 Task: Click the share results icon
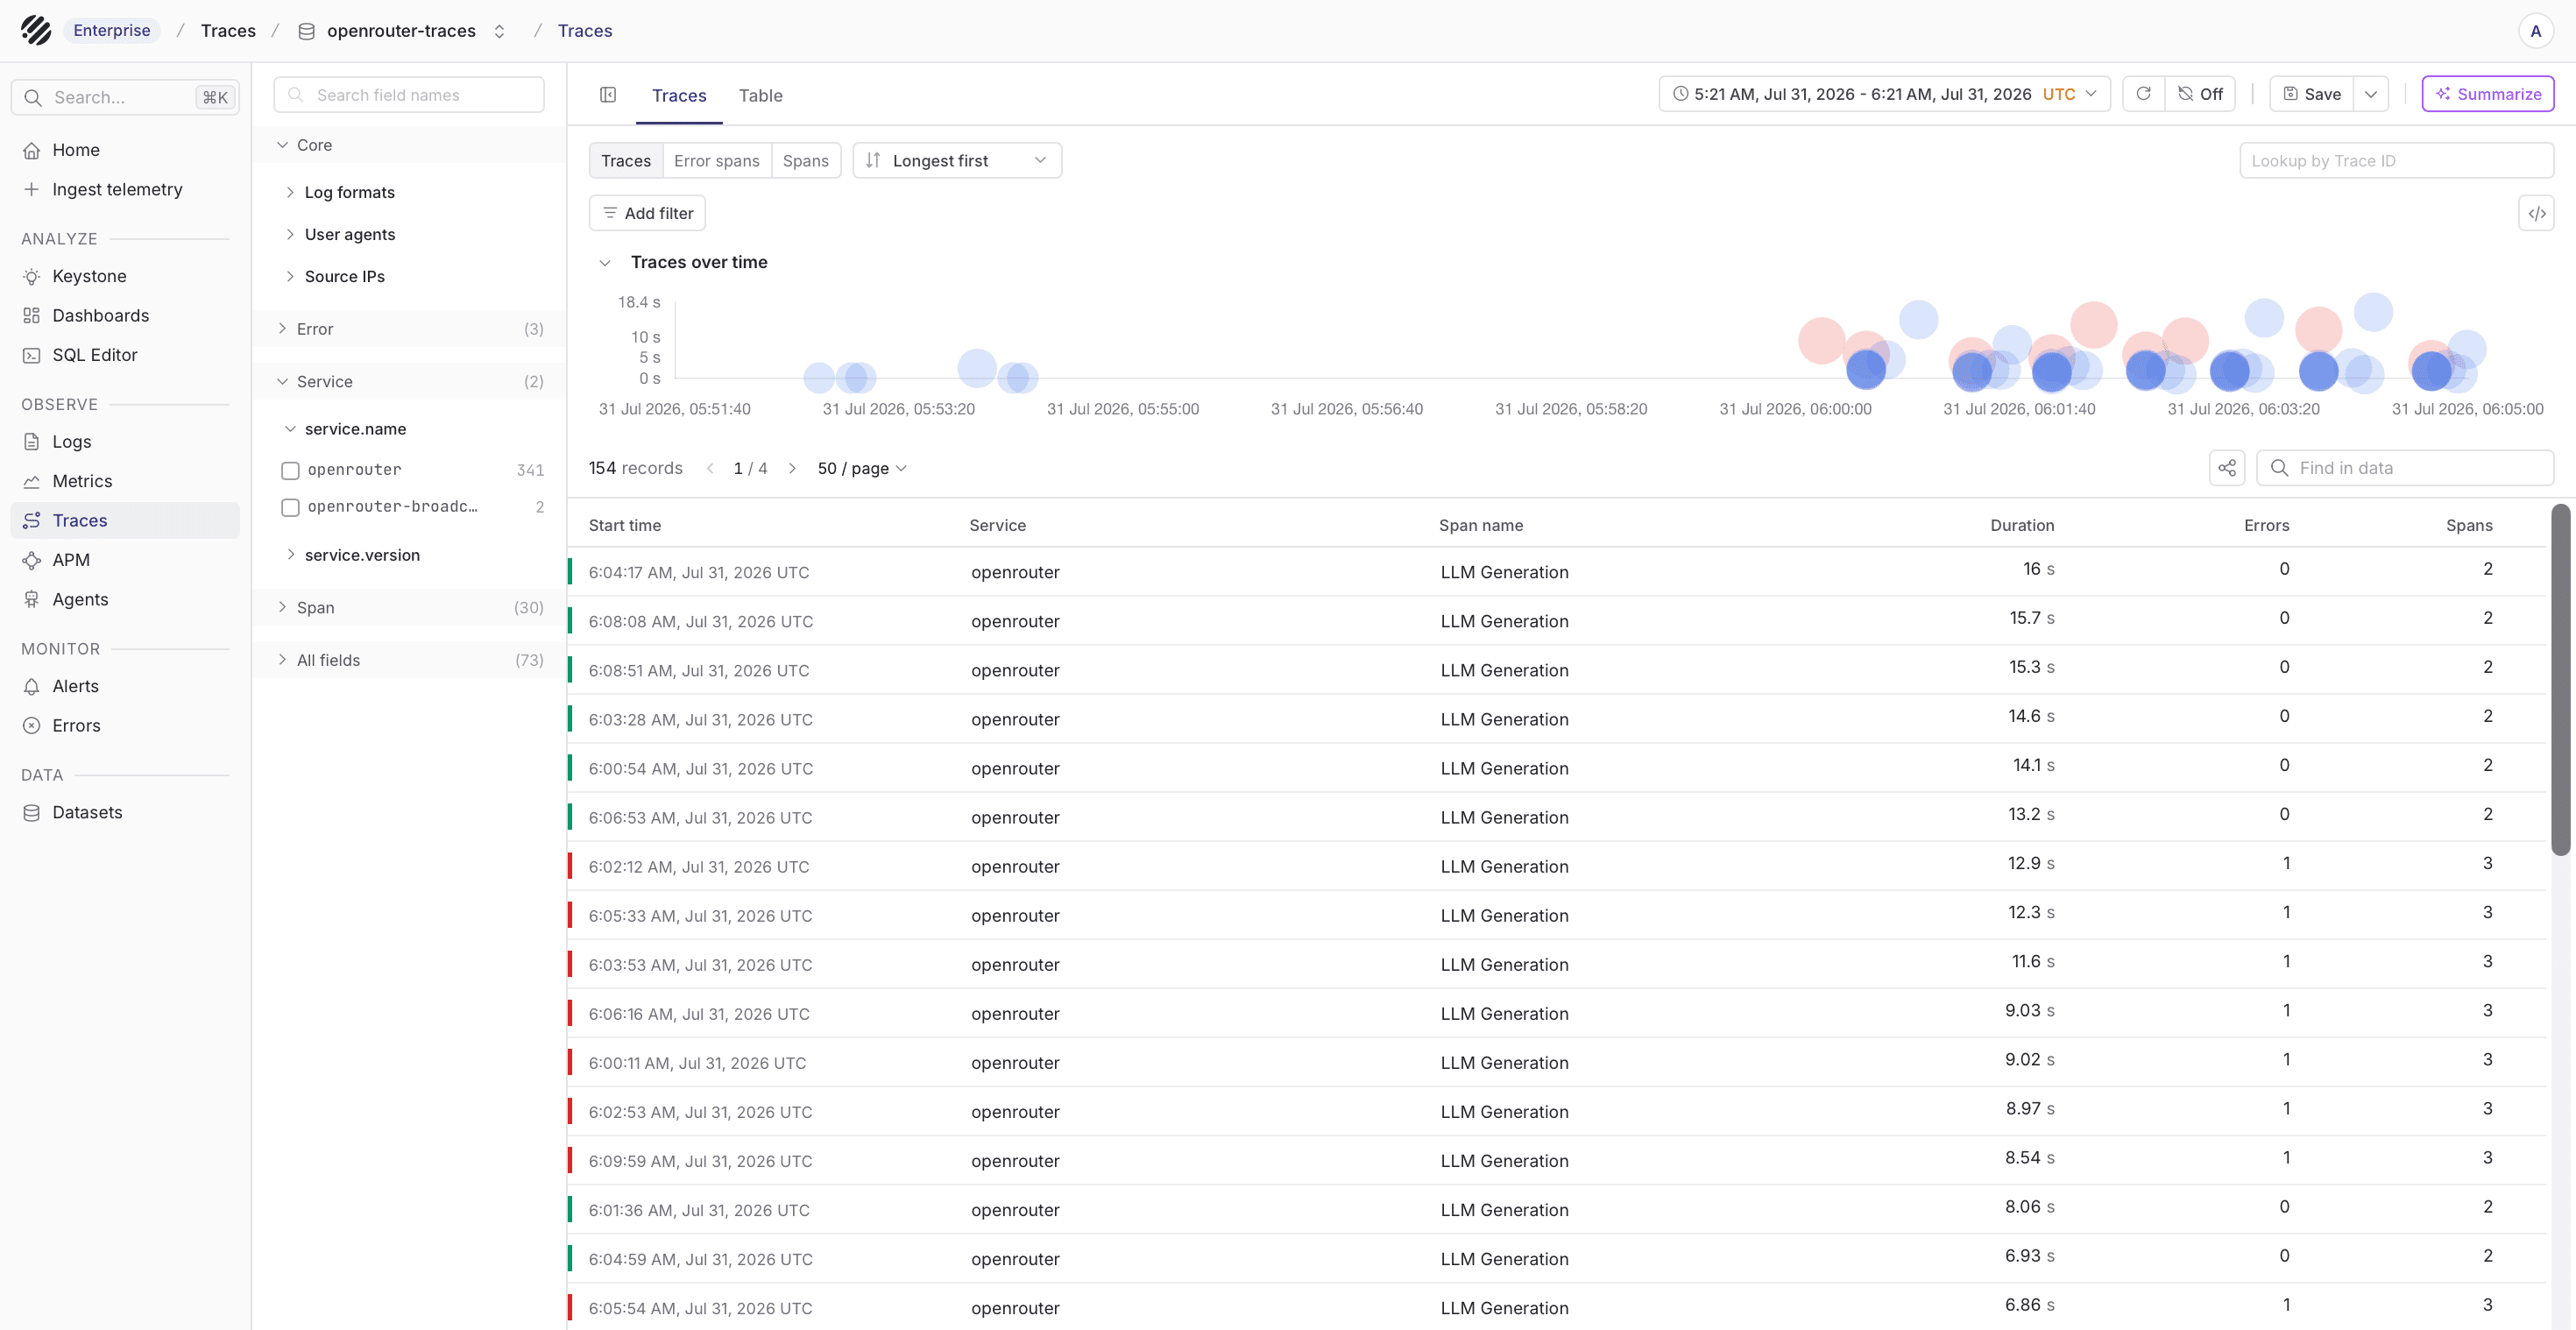(x=2226, y=468)
